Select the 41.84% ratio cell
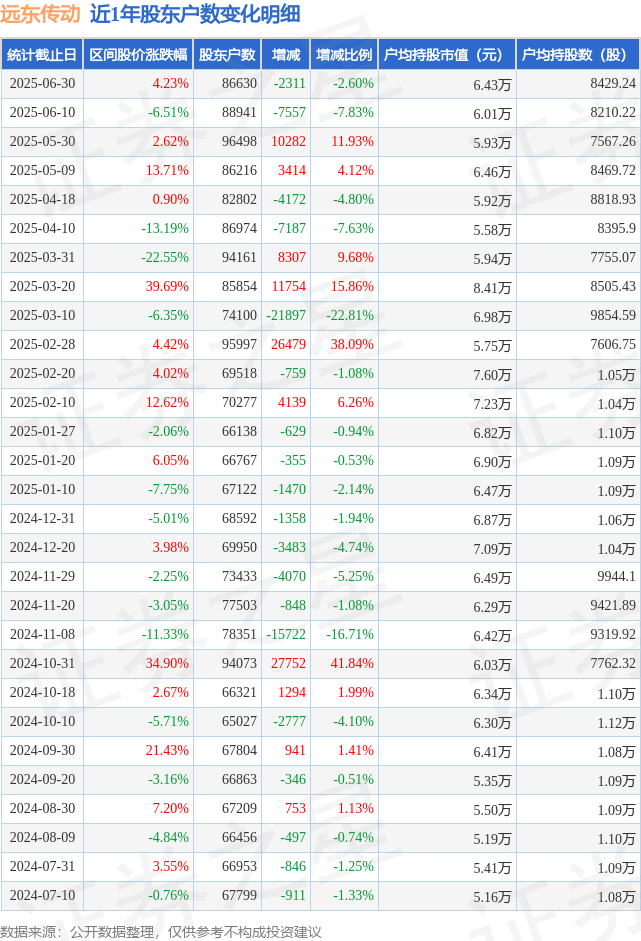The height and width of the screenshot is (941, 641). pyautogui.click(x=352, y=663)
